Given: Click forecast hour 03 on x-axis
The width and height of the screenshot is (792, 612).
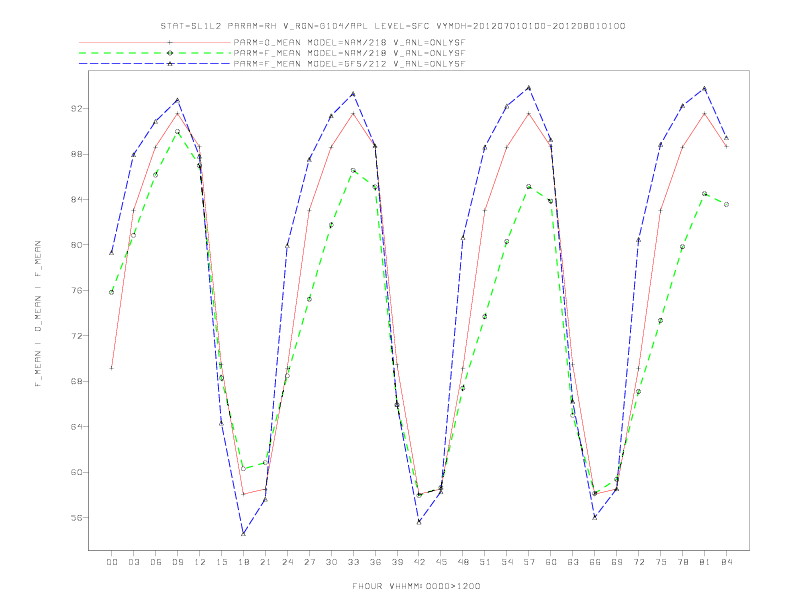Looking at the screenshot, I should coord(133,562).
